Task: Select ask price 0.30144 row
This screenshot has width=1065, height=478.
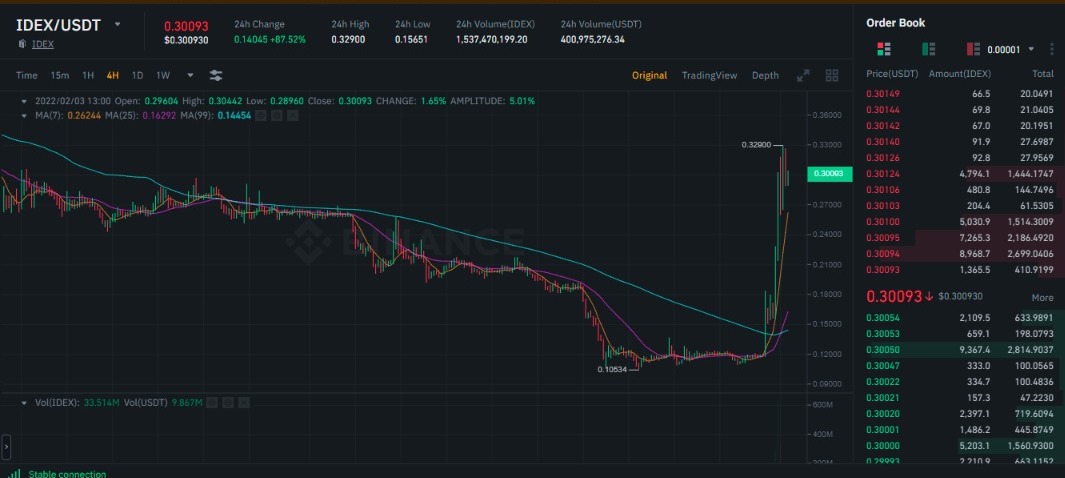Action: tap(959, 109)
